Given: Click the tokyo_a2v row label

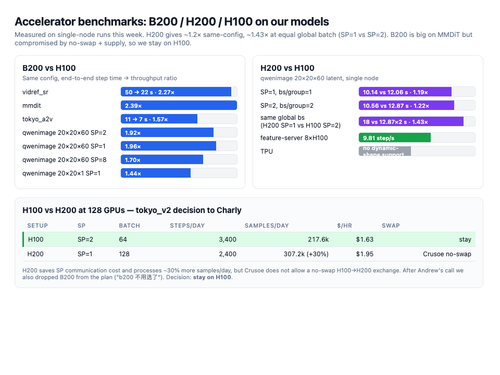Looking at the screenshot, I should 37,119.
